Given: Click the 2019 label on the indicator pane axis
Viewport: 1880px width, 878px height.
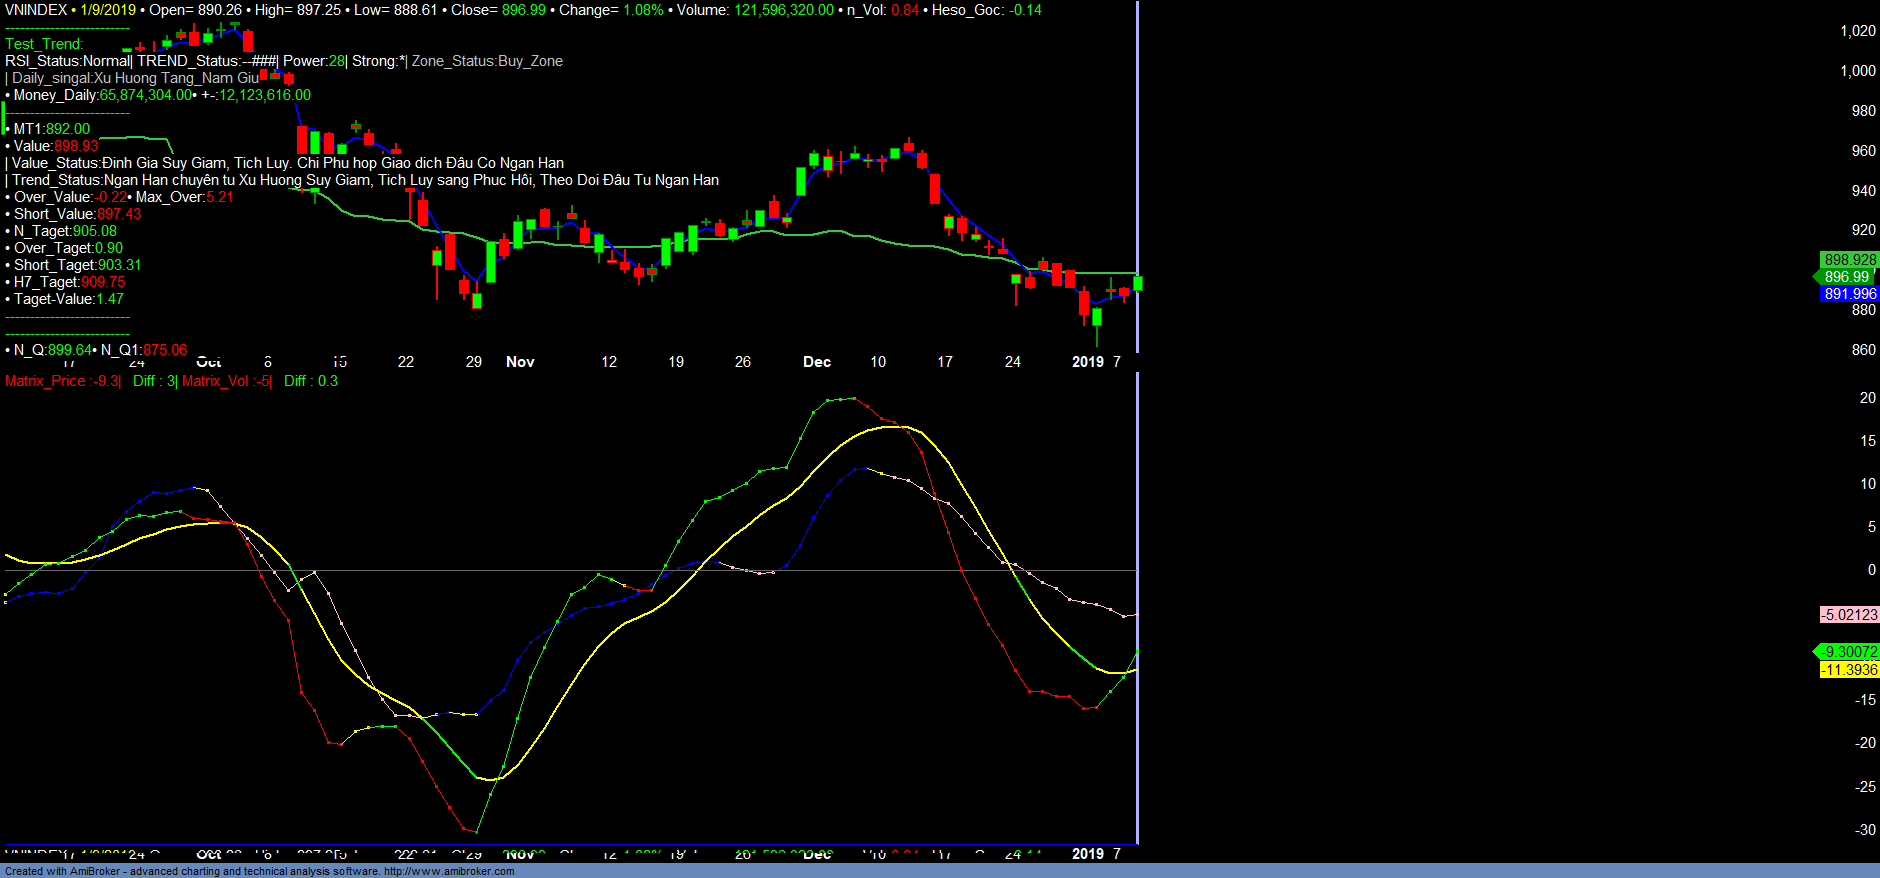Looking at the screenshot, I should [1087, 854].
